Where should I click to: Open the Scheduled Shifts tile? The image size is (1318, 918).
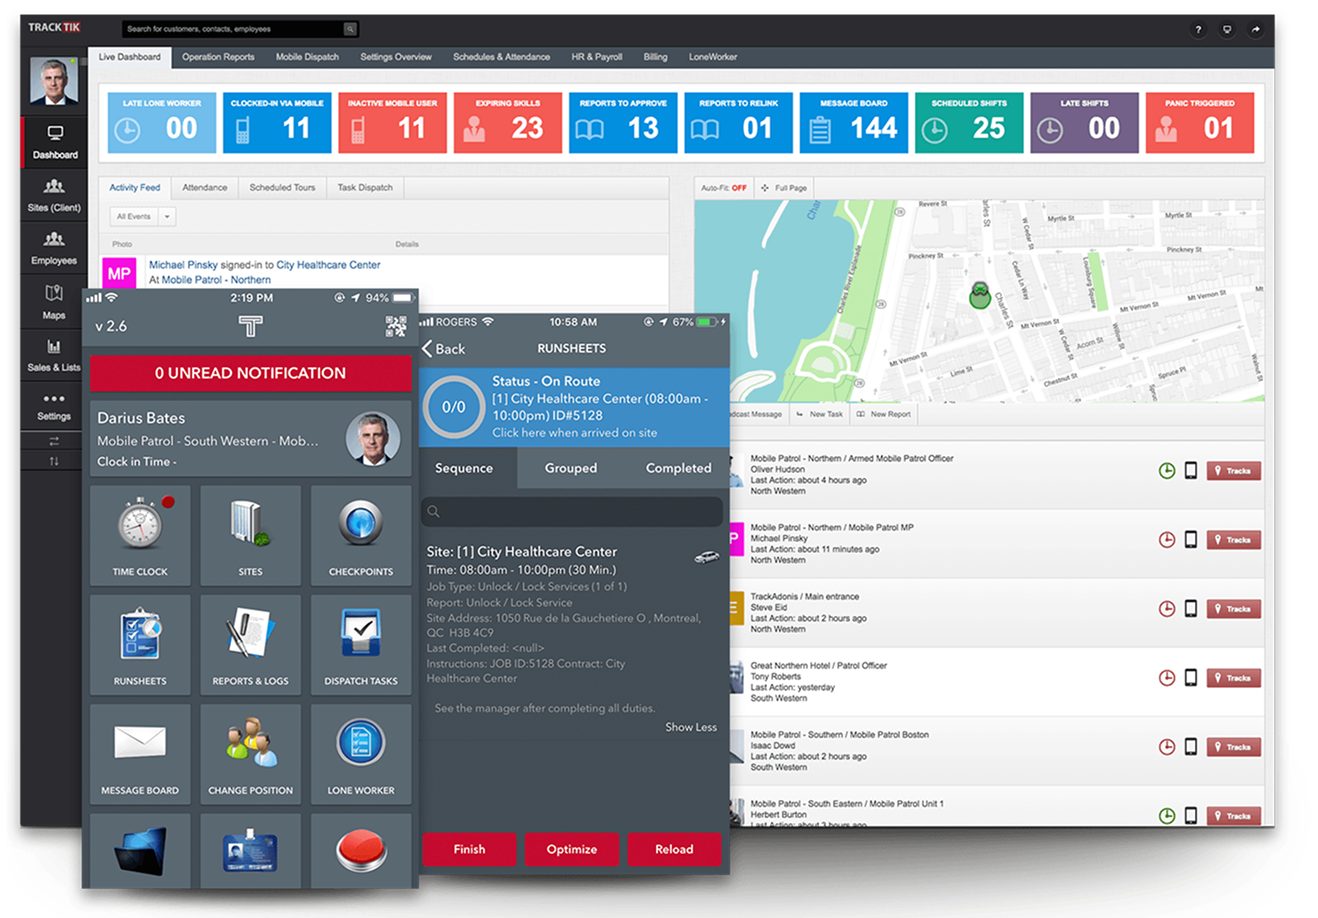[x=969, y=123]
